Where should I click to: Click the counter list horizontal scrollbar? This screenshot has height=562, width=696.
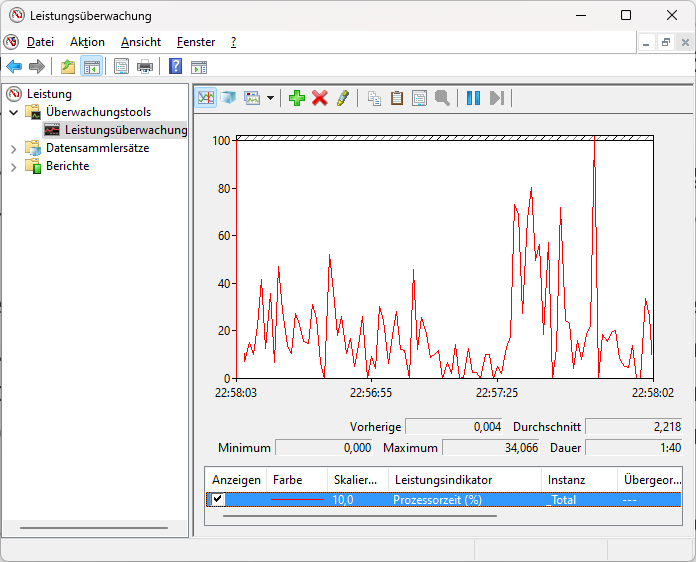click(360, 516)
